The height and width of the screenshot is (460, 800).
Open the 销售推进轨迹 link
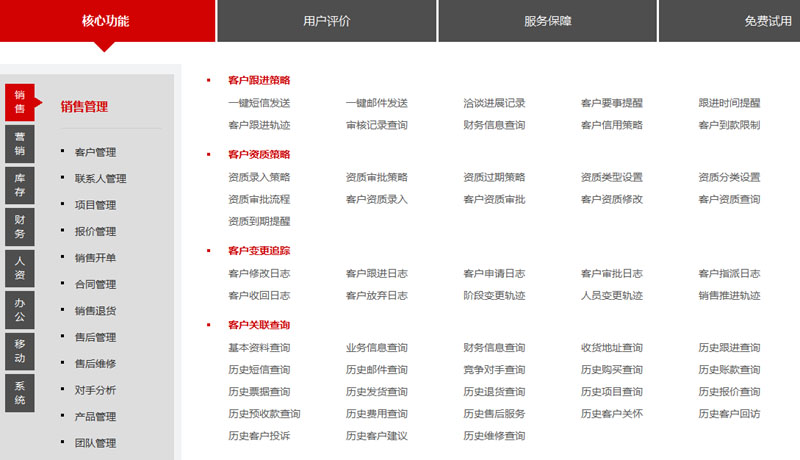click(729, 295)
